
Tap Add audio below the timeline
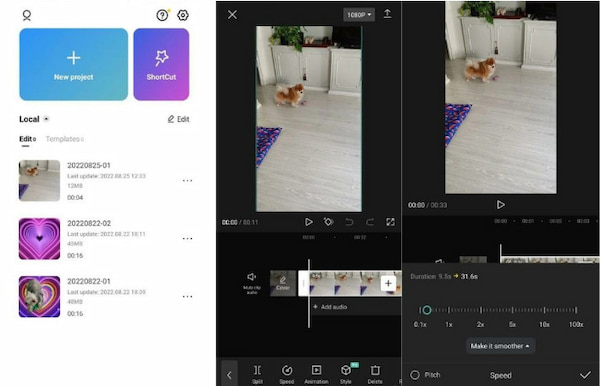330,307
